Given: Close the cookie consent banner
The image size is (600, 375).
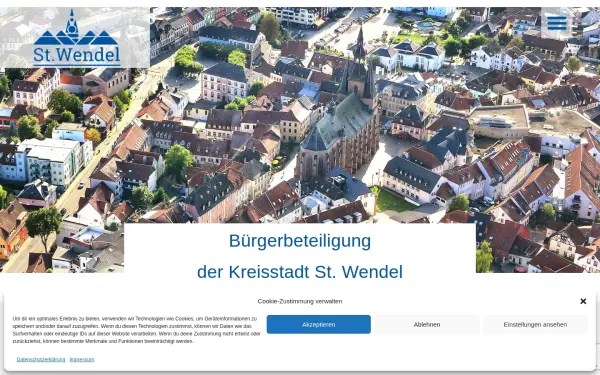Looking at the screenshot, I should coord(583,302).
